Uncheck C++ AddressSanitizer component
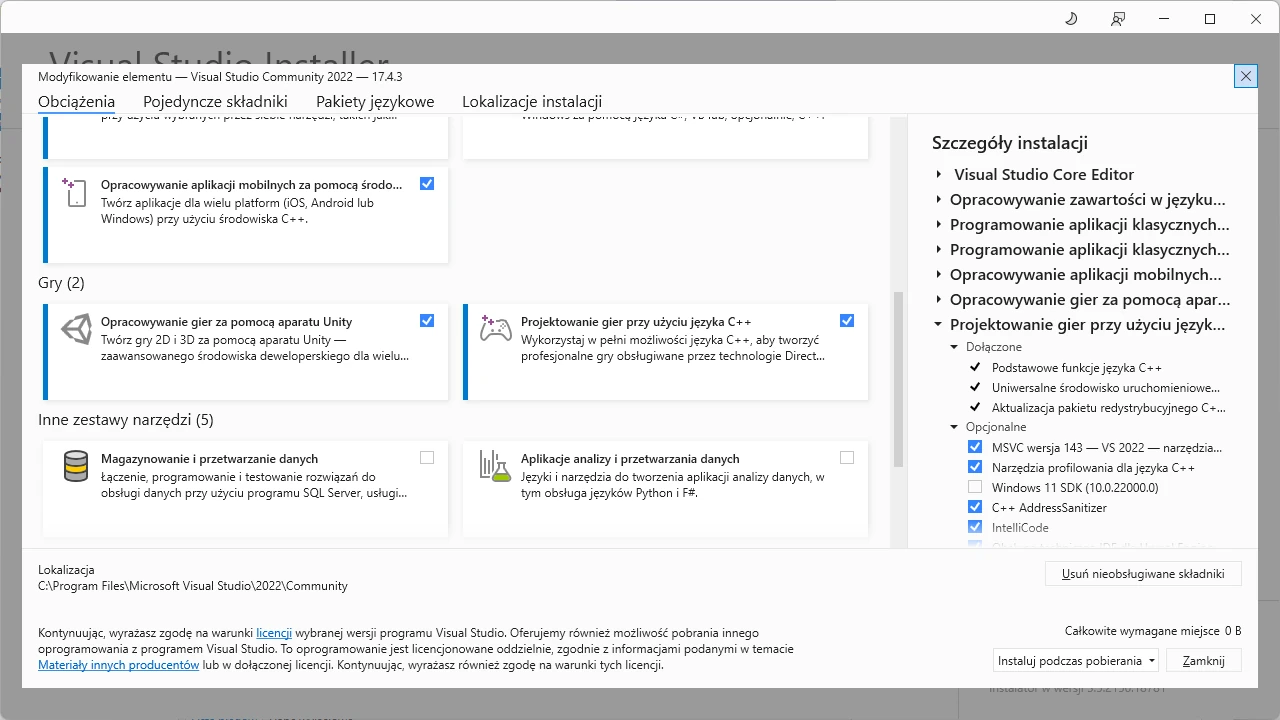1280x720 pixels. click(x=975, y=507)
